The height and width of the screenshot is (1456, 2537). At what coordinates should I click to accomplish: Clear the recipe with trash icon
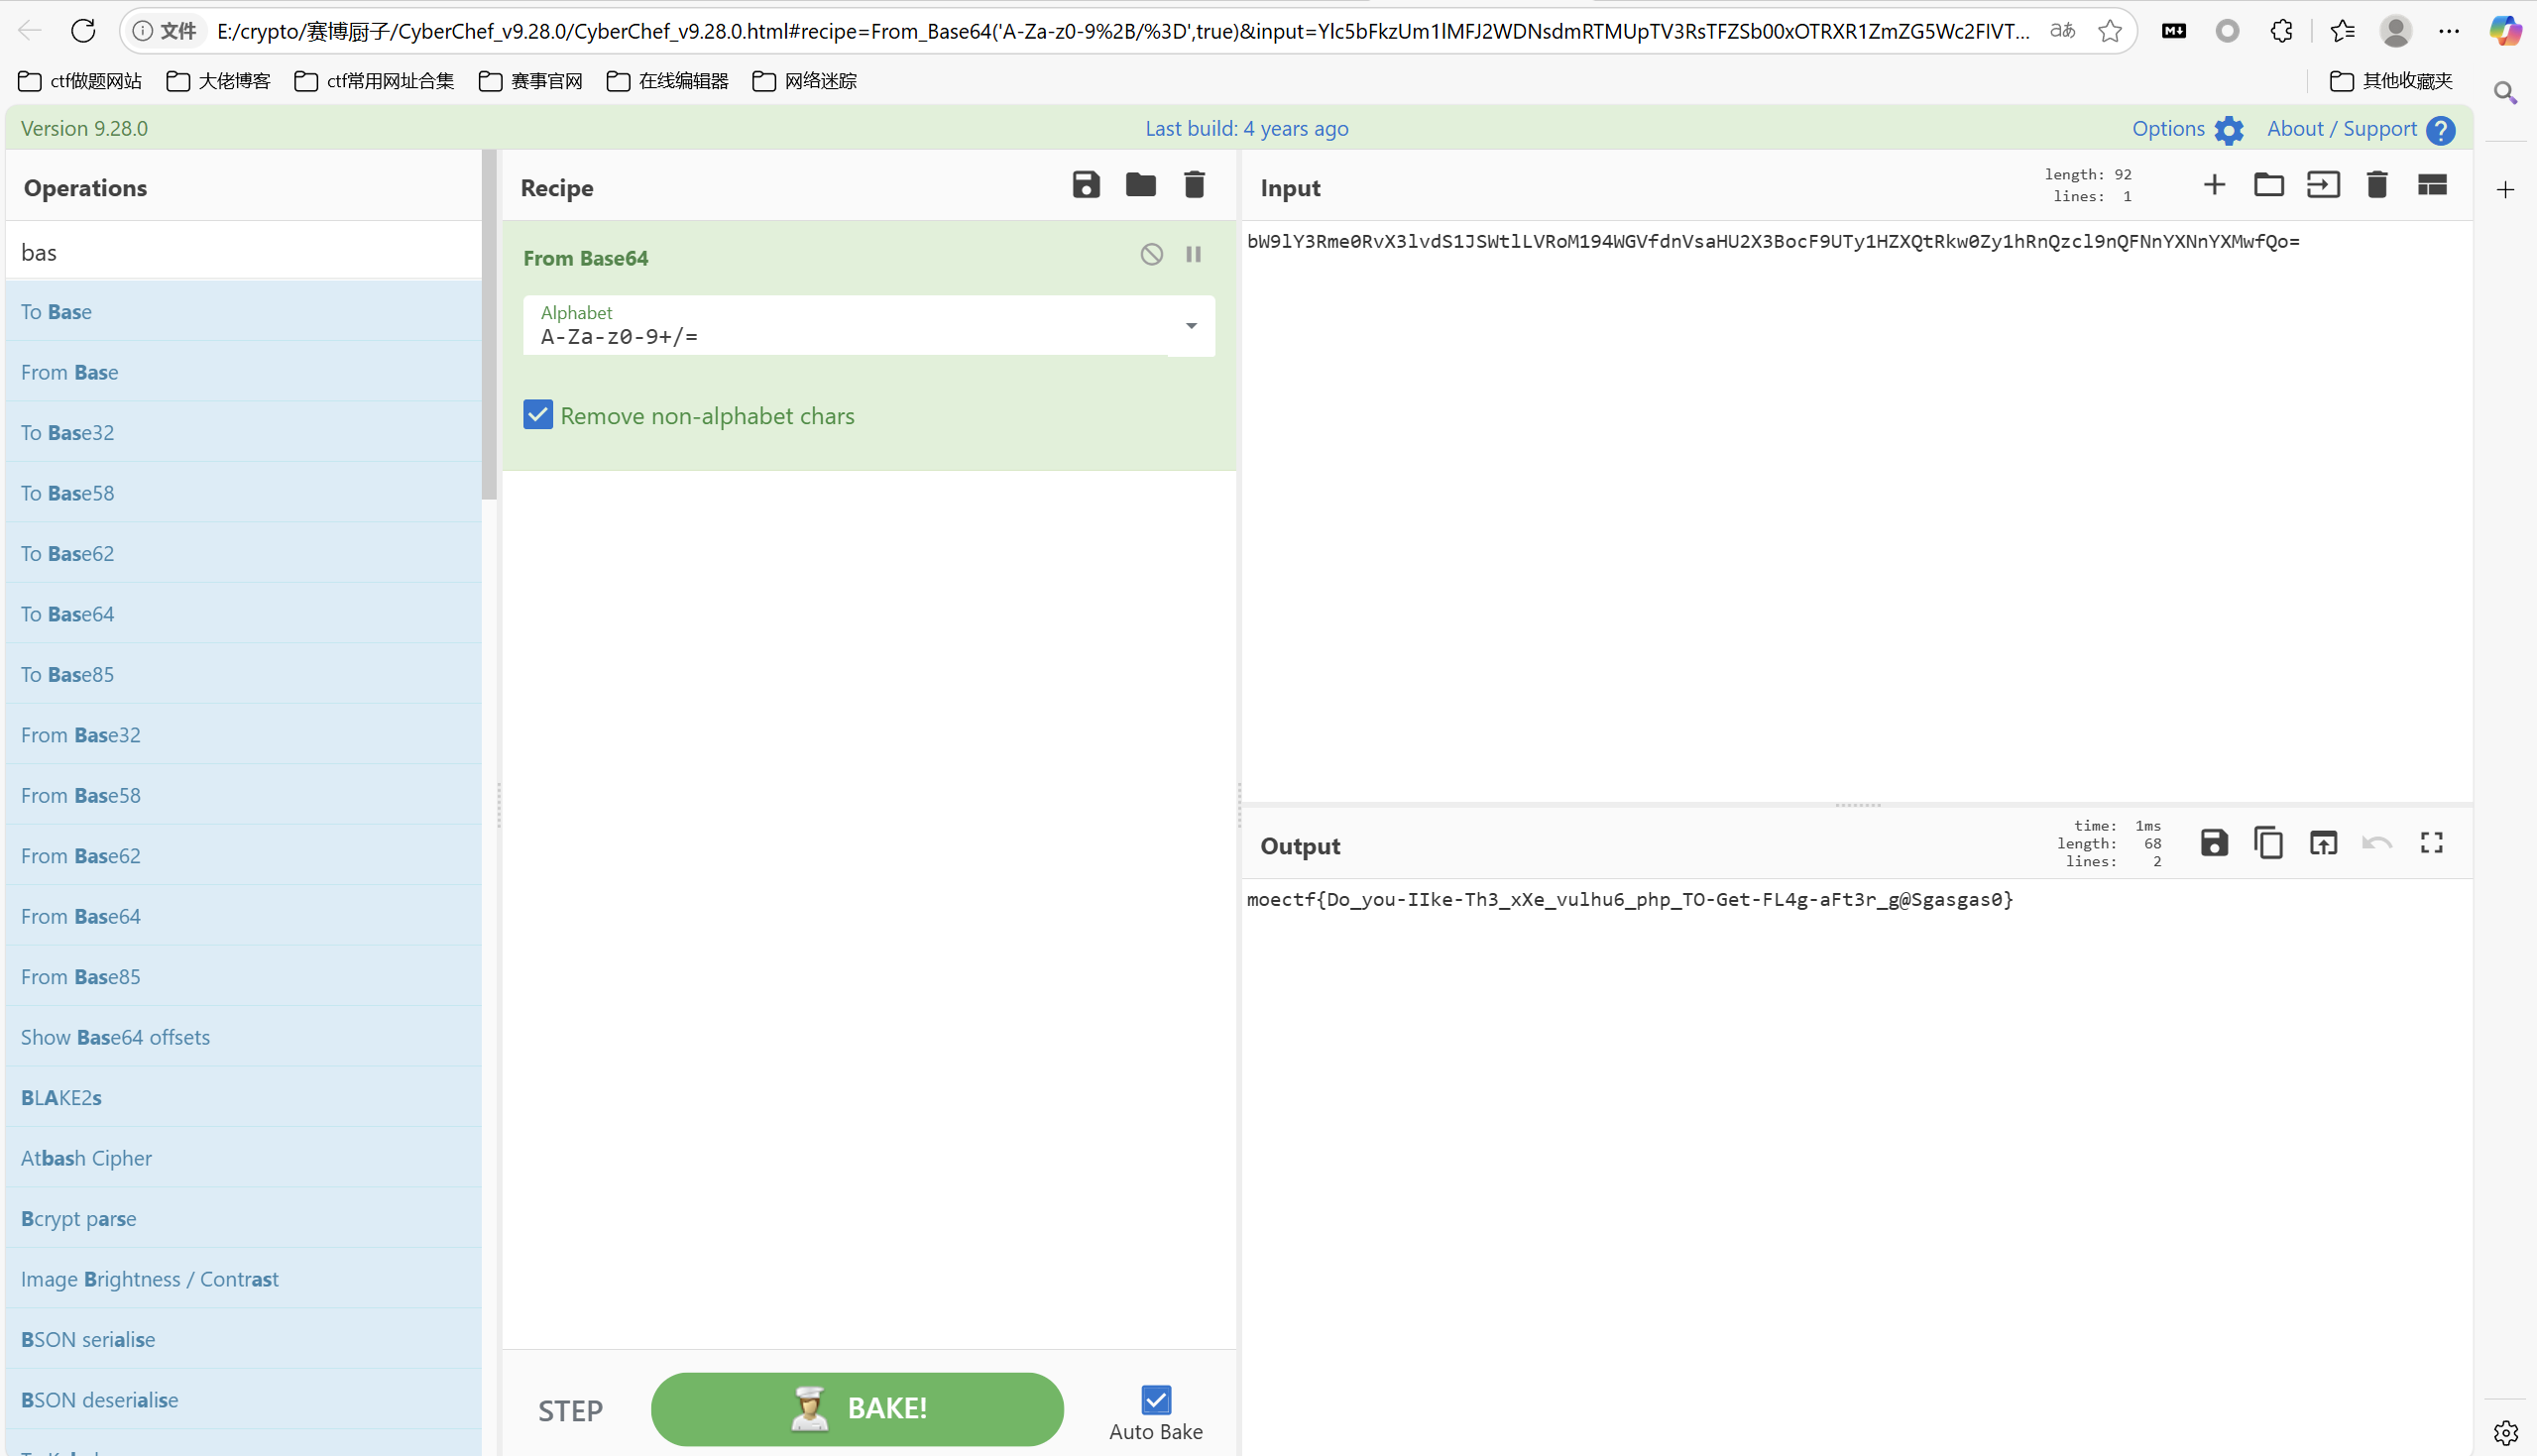(x=1194, y=185)
